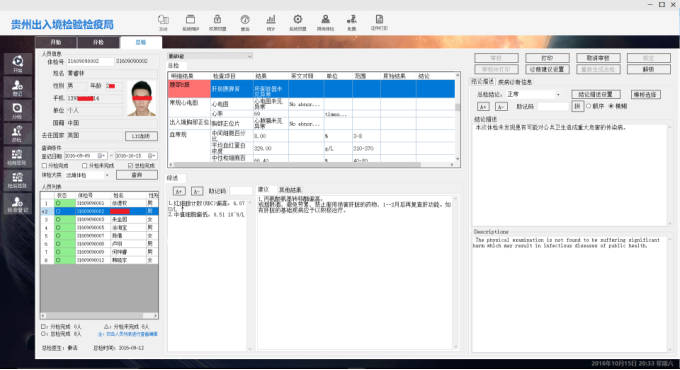The width and height of the screenshot is (680, 370).
Task: Select the 分检 sidebar icon
Action: (x=17, y=110)
